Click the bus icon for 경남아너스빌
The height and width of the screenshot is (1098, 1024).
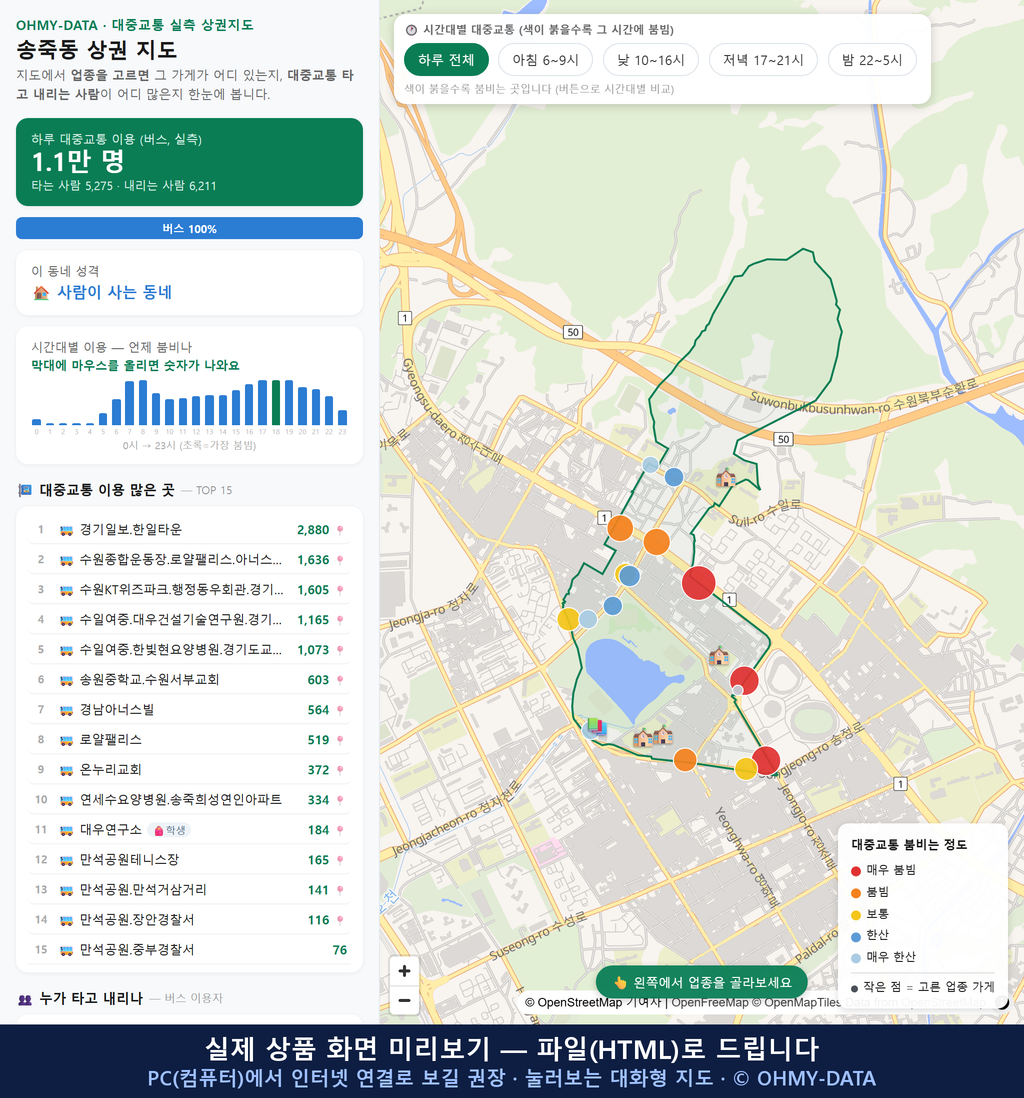(67, 710)
